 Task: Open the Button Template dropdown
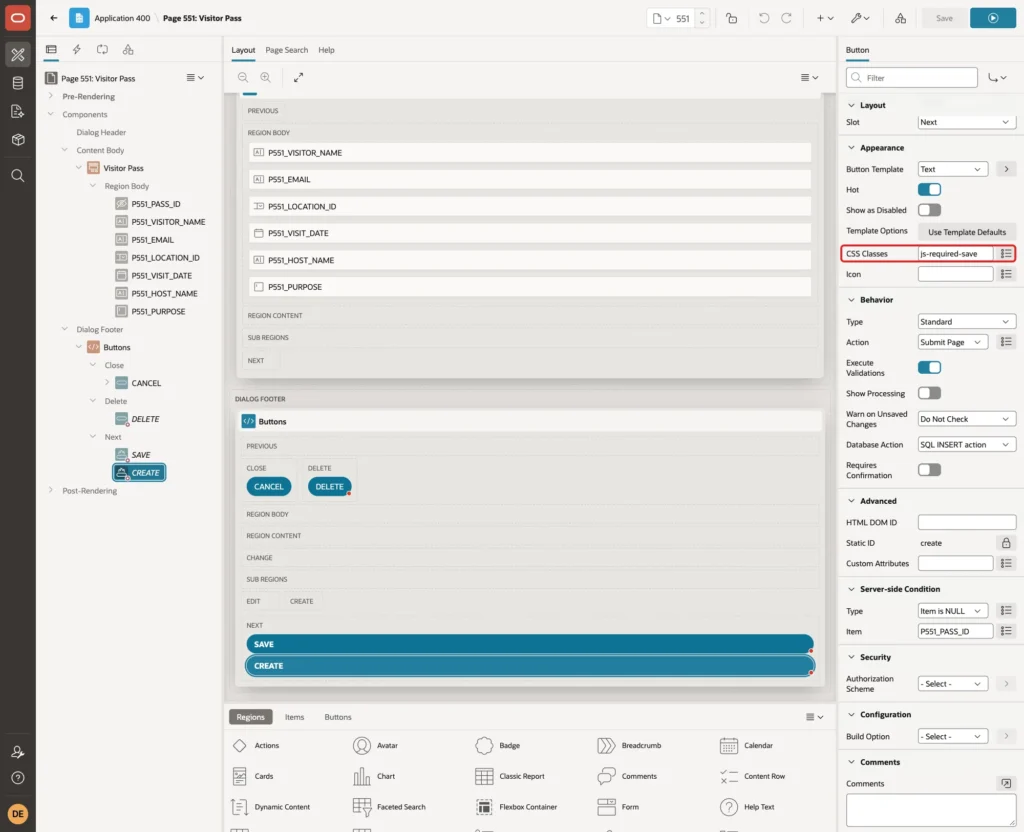pos(952,169)
